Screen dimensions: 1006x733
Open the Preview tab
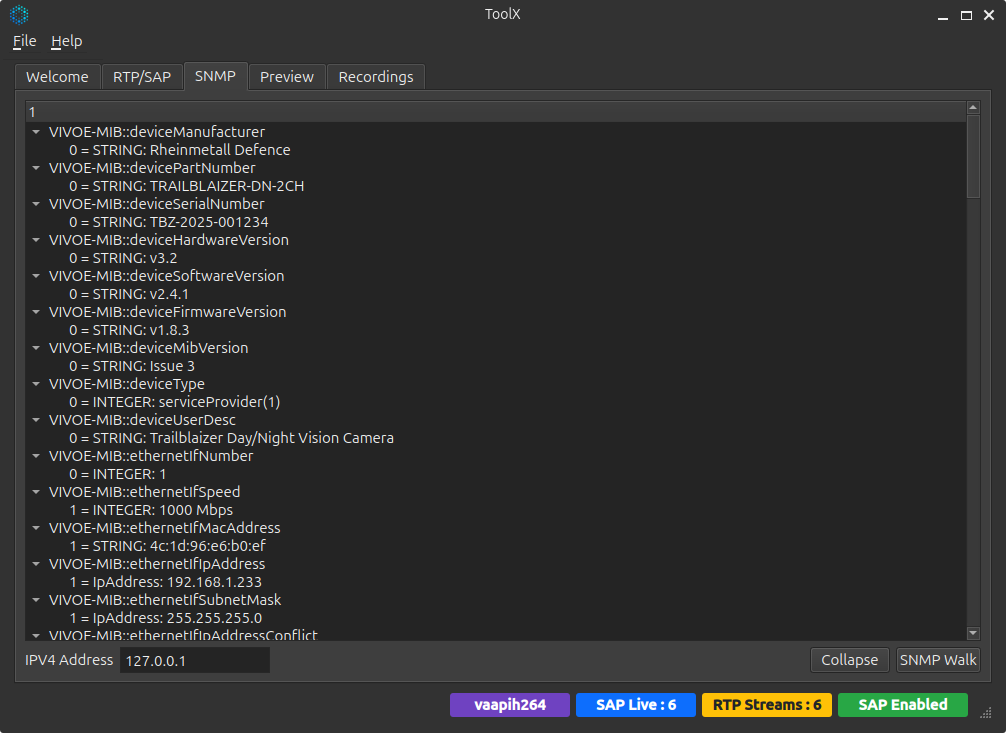click(x=287, y=77)
